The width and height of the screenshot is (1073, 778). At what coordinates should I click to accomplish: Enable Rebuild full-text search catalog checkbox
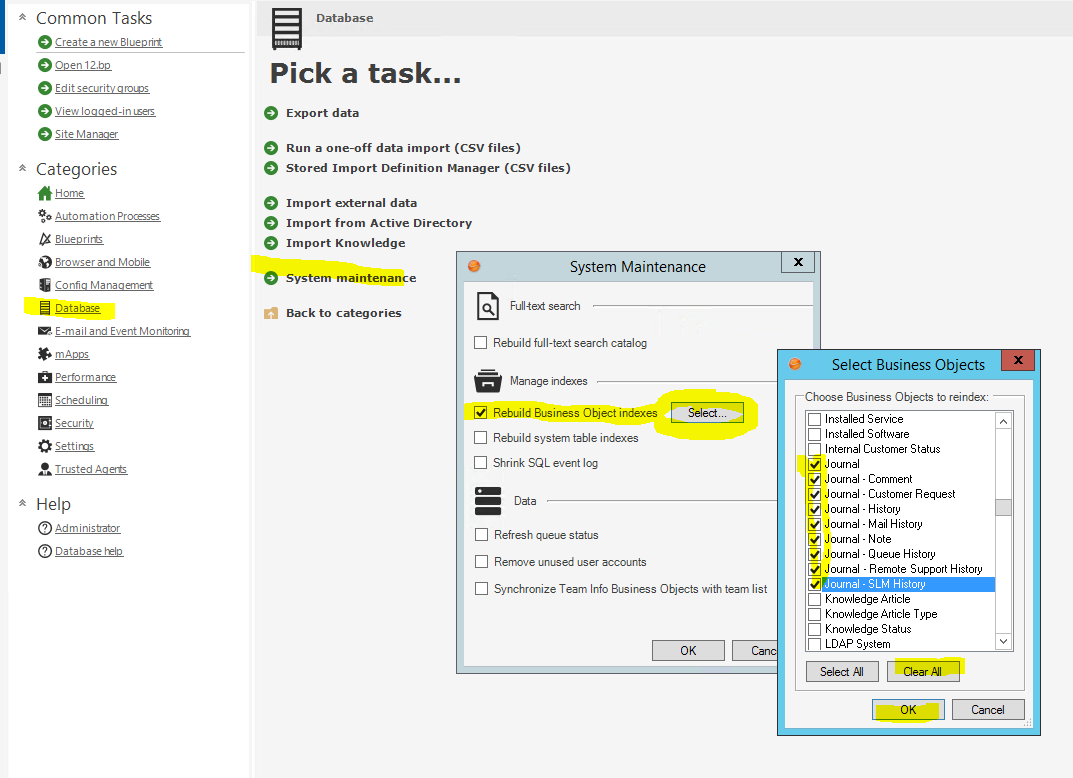481,343
